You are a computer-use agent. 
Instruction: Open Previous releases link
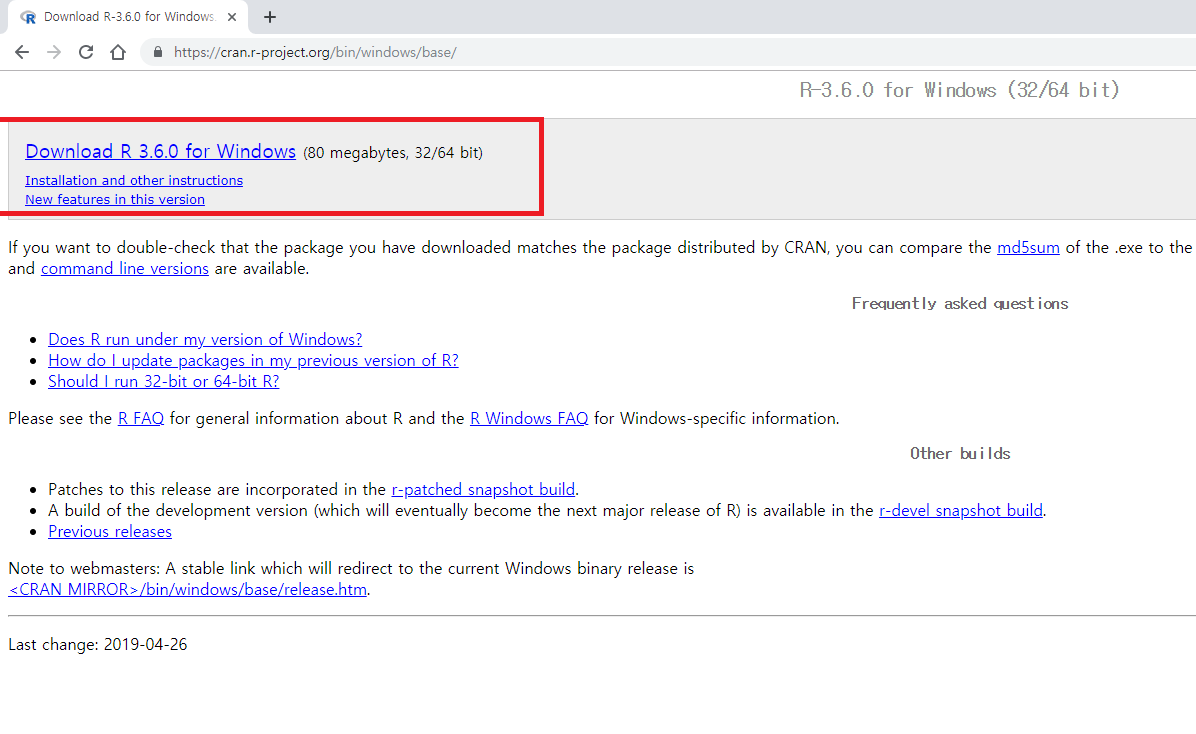coord(110,532)
